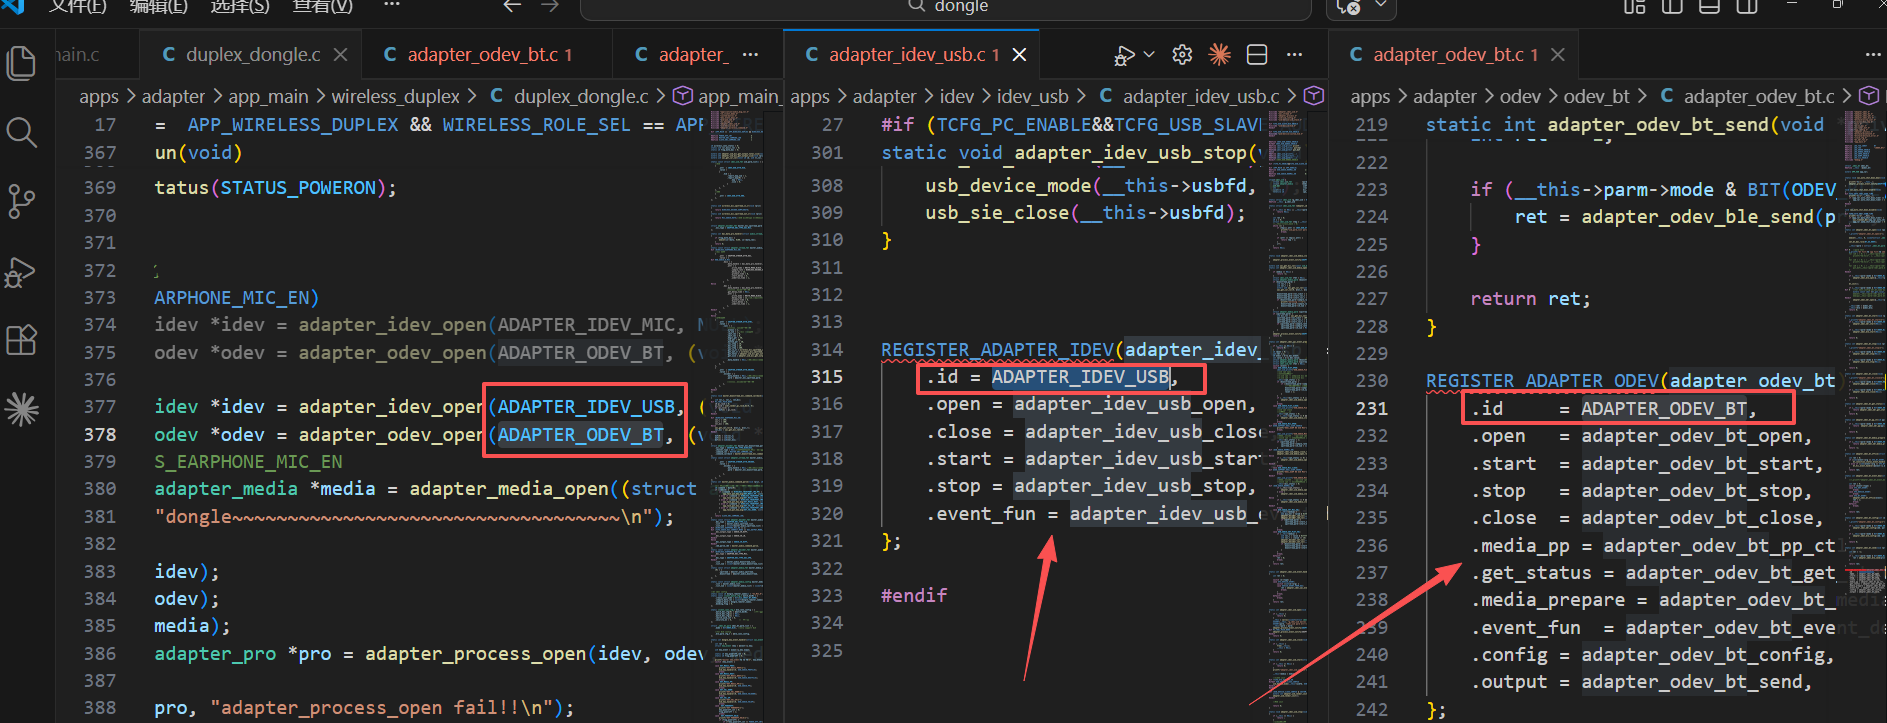Open the Search view in activity bar
Screen dimensions: 1887x723
coord(21,132)
